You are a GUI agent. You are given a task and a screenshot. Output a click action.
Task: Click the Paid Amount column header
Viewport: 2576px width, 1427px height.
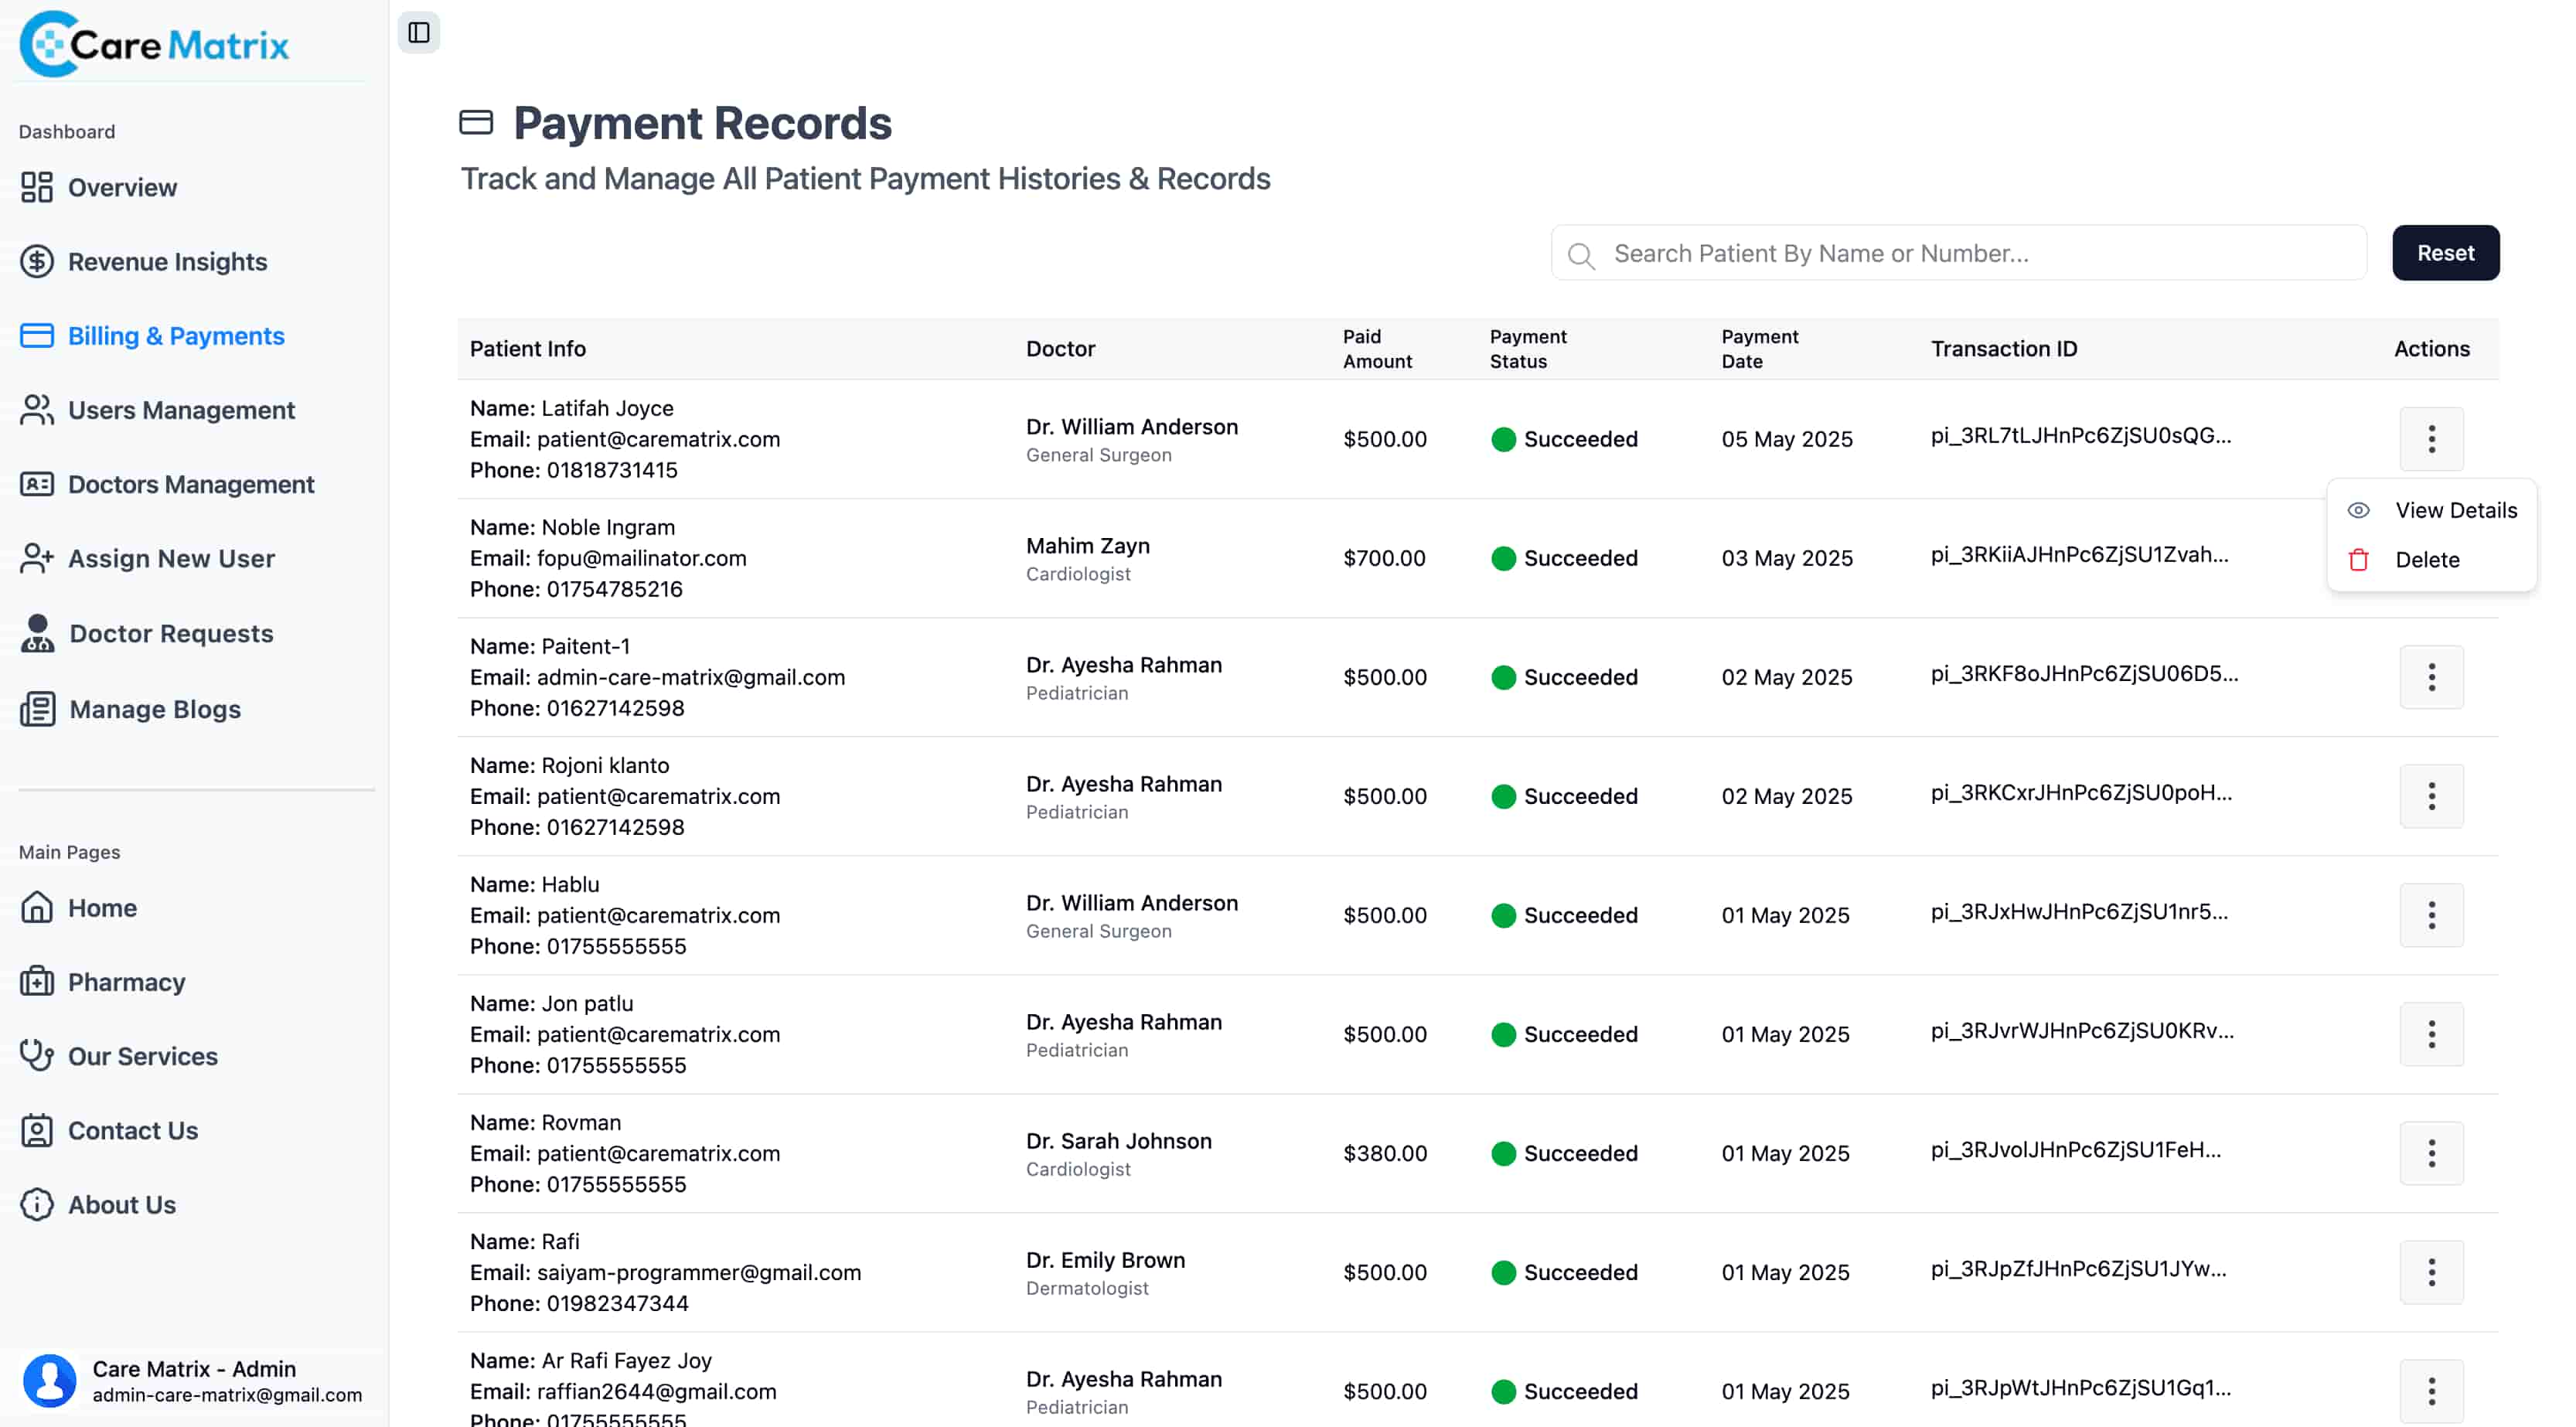coord(1377,349)
